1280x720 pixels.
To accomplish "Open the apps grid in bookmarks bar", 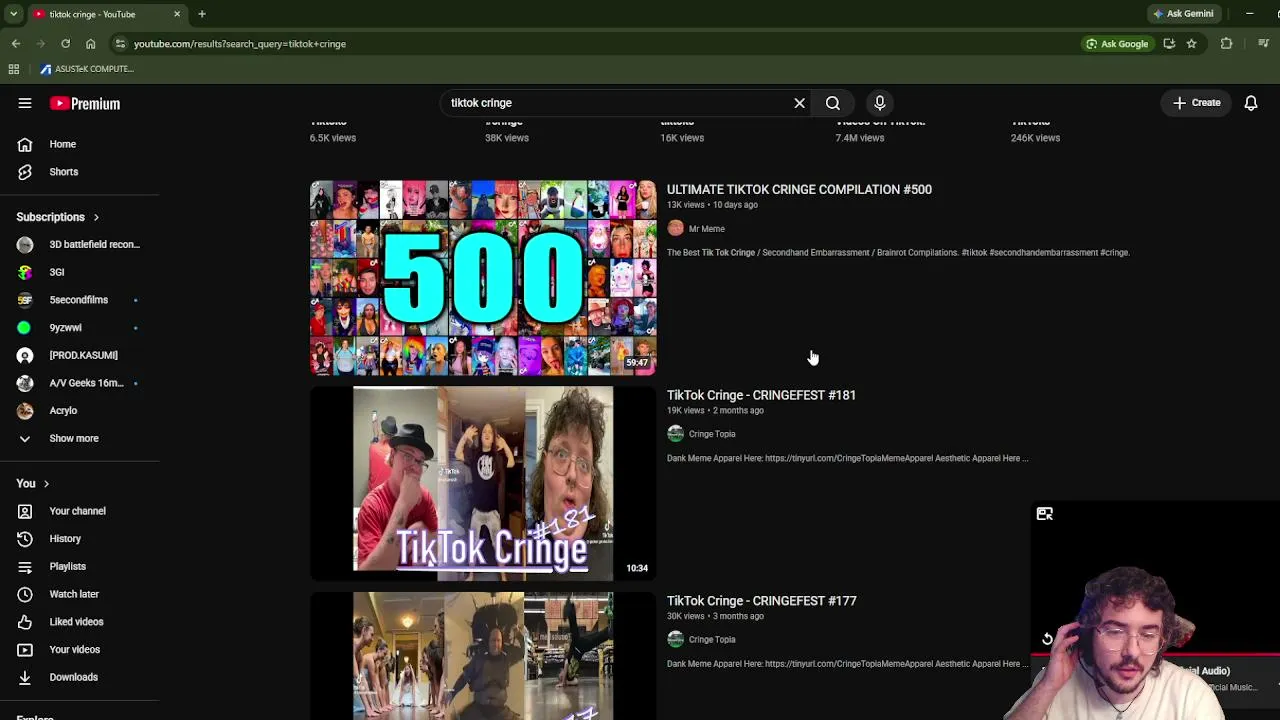I will [x=14, y=69].
